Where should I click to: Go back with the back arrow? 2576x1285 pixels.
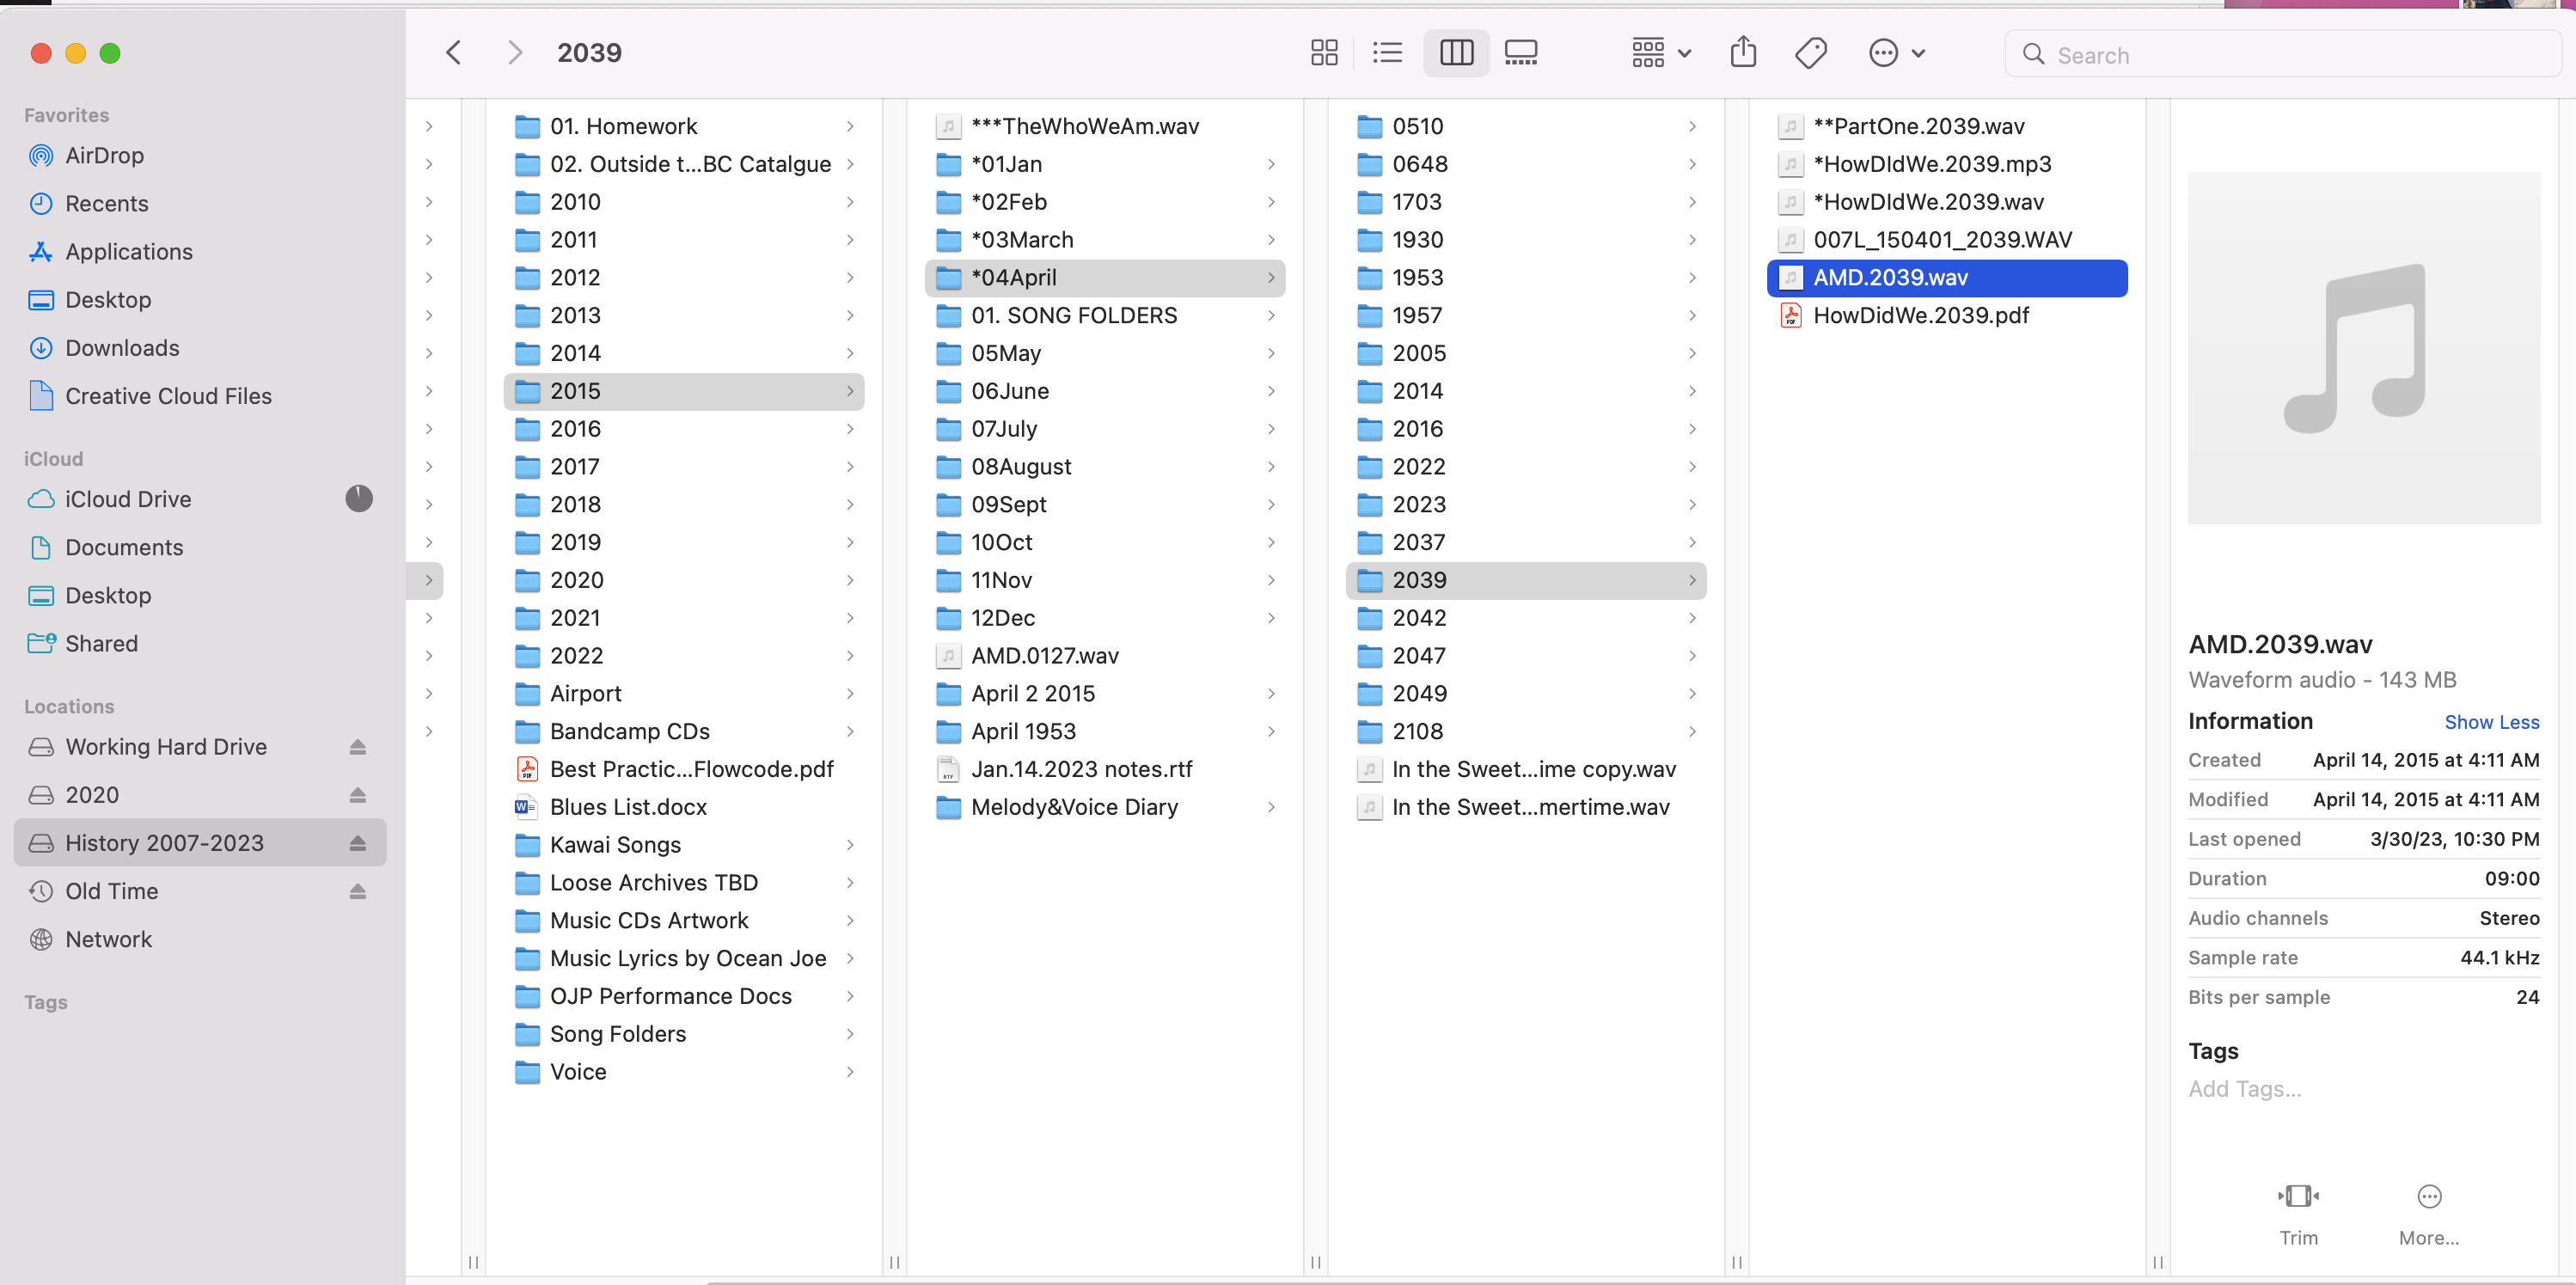pos(453,53)
